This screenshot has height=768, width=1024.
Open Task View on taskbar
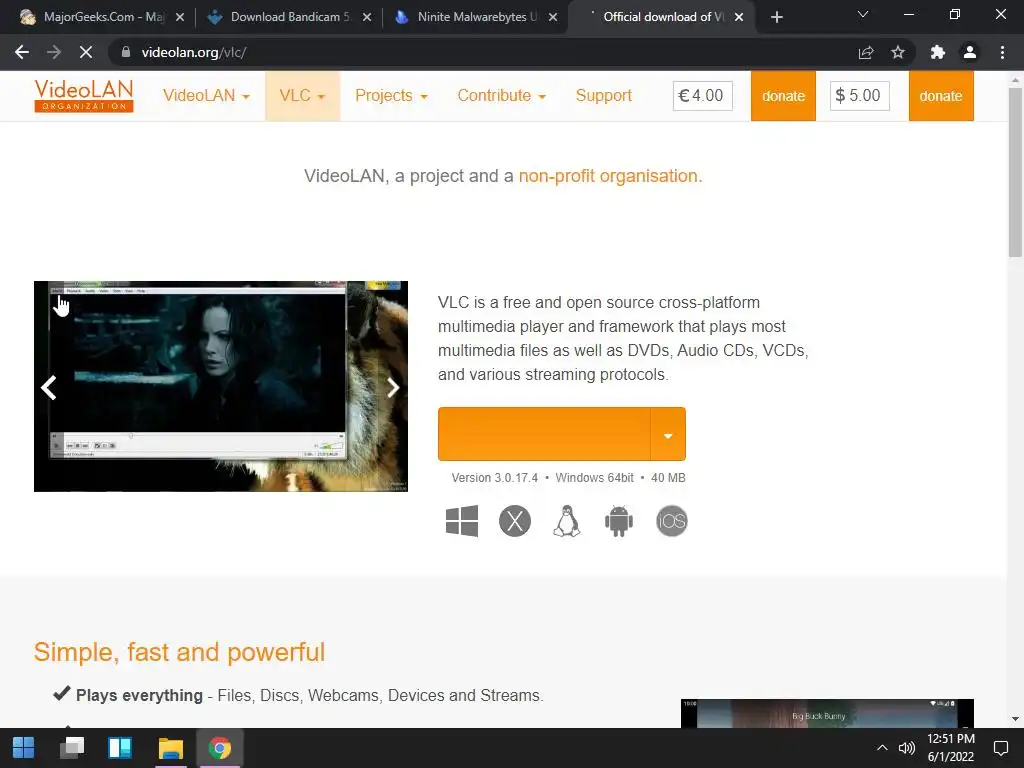[x=72, y=748]
